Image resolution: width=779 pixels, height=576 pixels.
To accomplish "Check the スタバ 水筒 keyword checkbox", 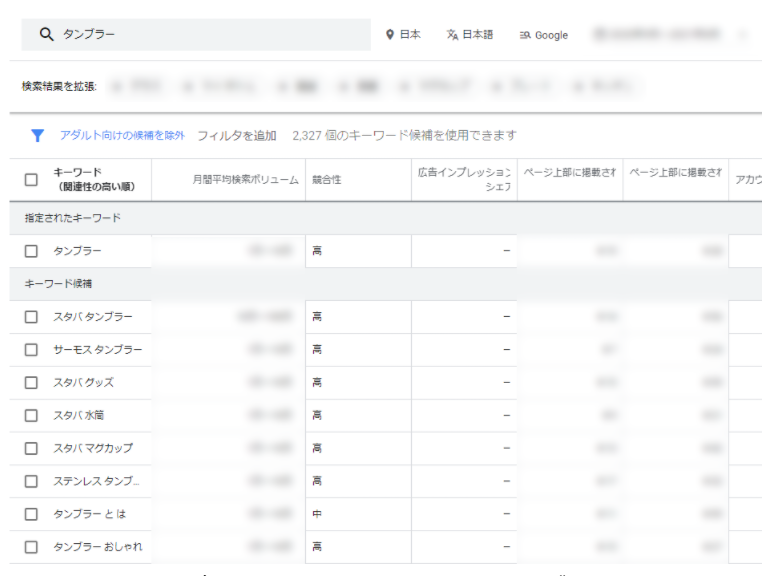I will pos(31,415).
